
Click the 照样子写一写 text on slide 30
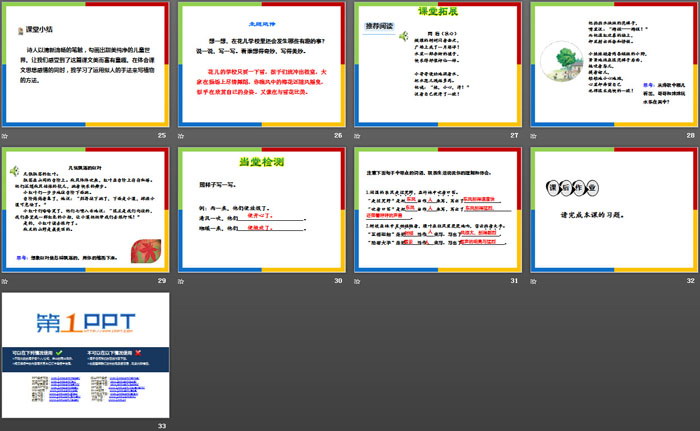(218, 184)
